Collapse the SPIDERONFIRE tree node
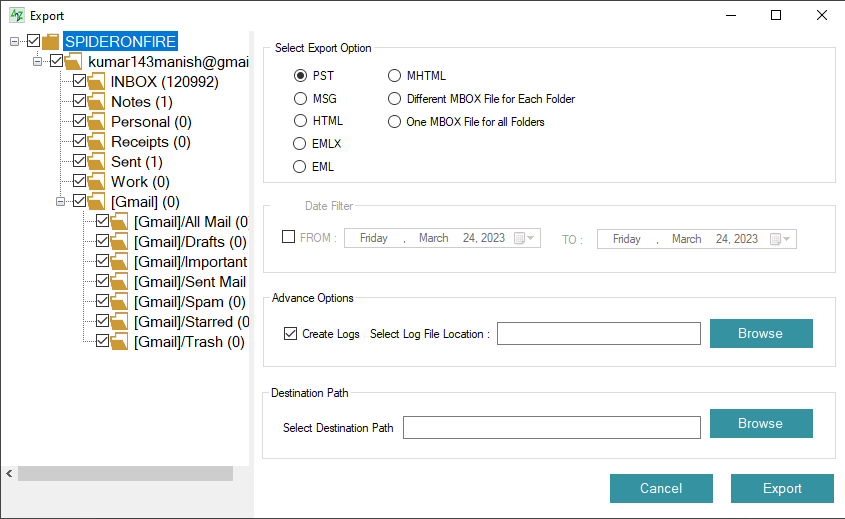 tap(14, 42)
